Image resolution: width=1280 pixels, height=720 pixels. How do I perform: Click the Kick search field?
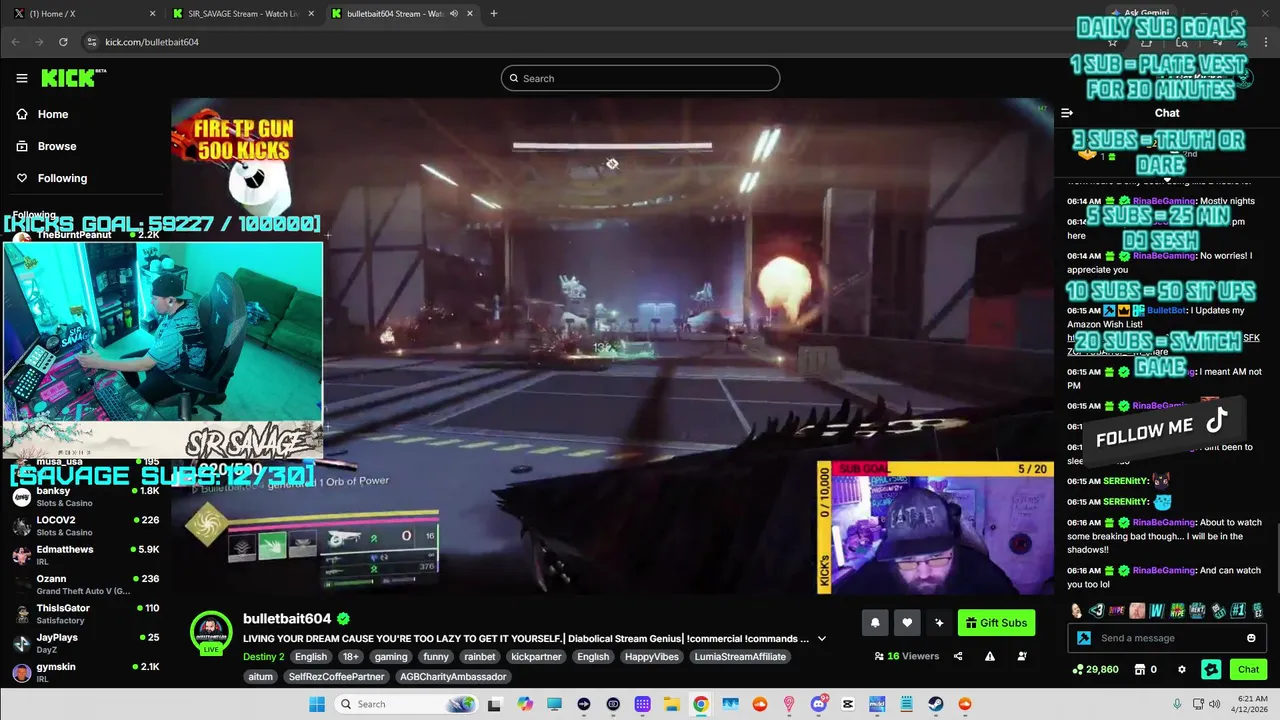coord(640,78)
